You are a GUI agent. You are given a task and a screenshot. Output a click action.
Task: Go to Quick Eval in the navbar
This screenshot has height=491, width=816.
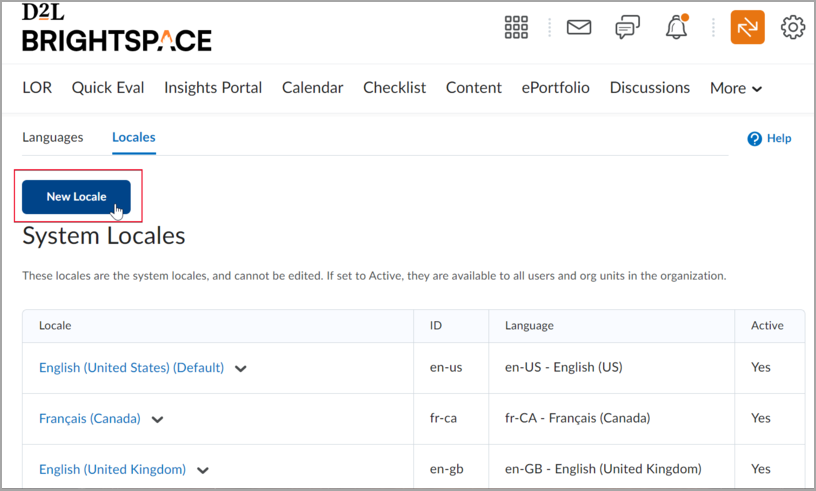(x=108, y=87)
